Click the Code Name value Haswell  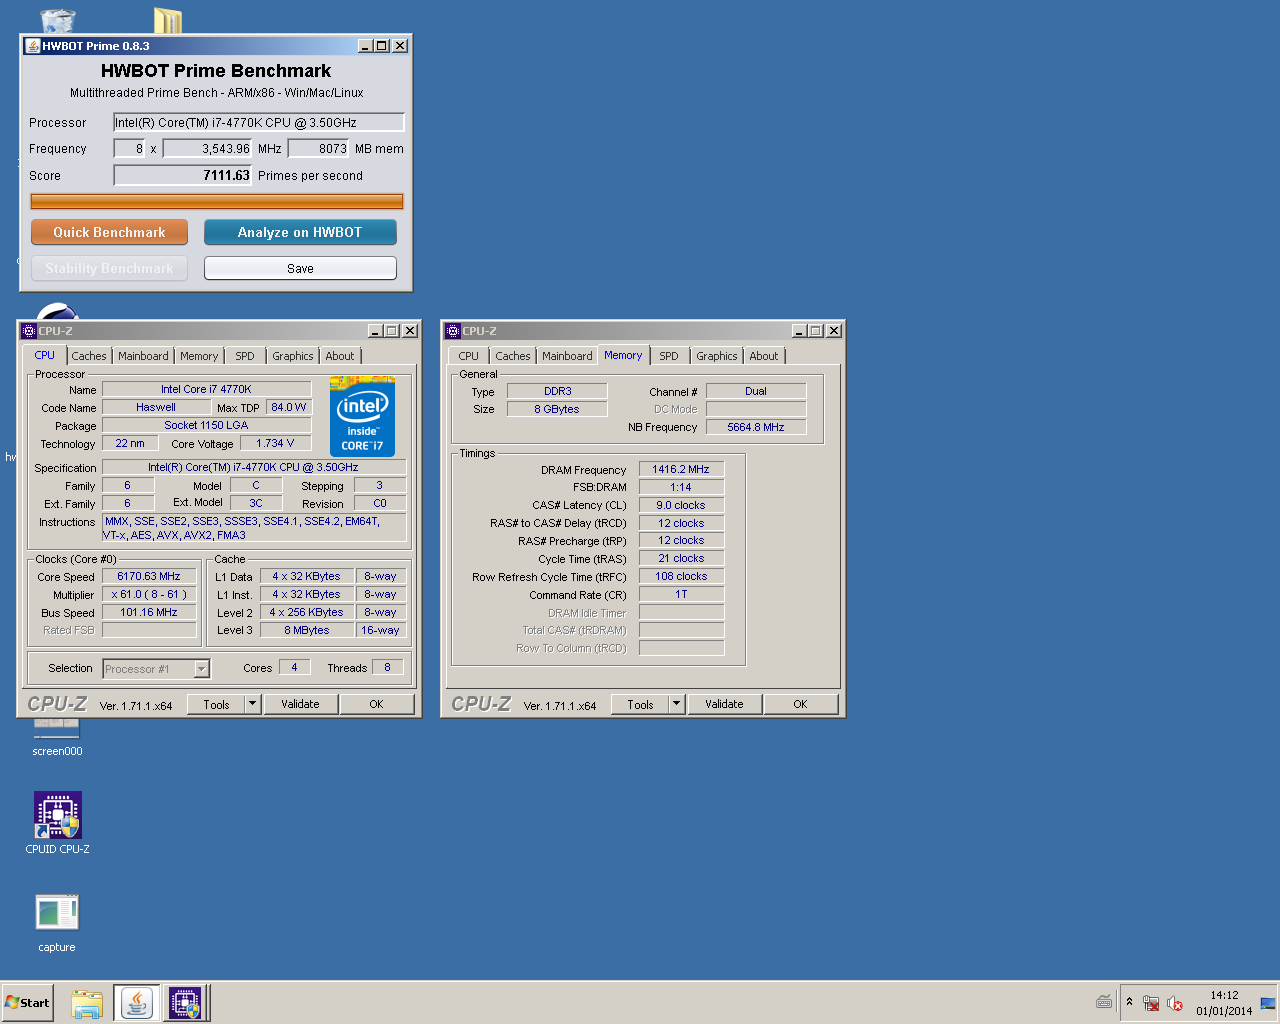pyautogui.click(x=156, y=407)
